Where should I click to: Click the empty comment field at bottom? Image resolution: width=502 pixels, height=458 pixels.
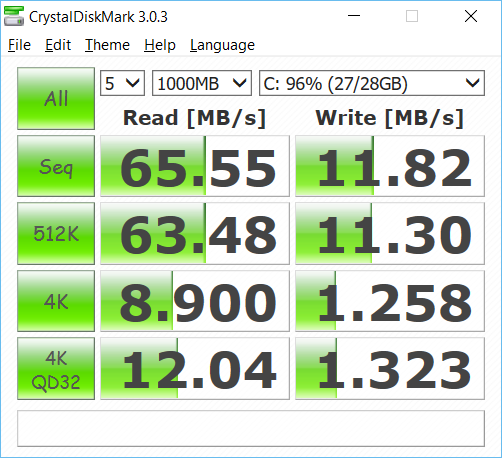pos(251,428)
